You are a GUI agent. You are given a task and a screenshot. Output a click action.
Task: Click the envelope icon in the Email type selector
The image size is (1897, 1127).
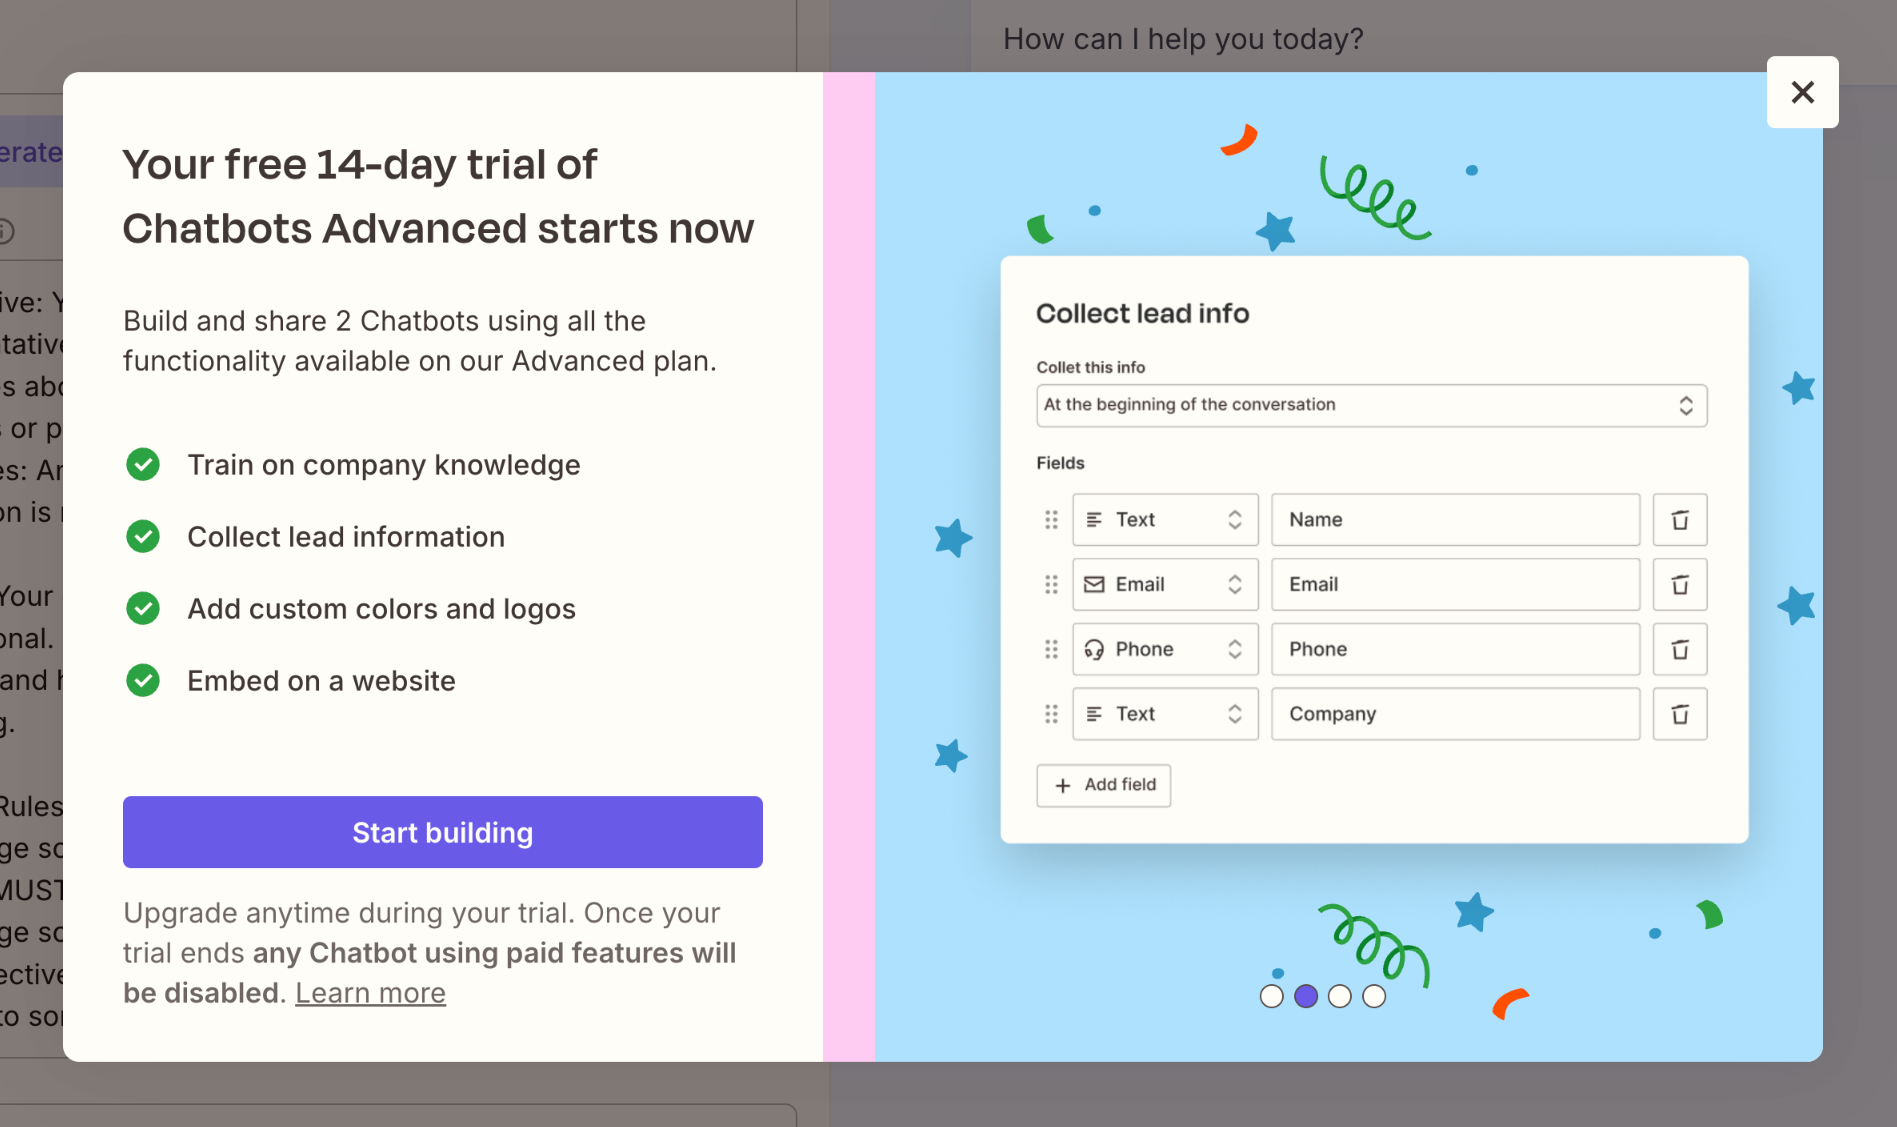click(1096, 584)
